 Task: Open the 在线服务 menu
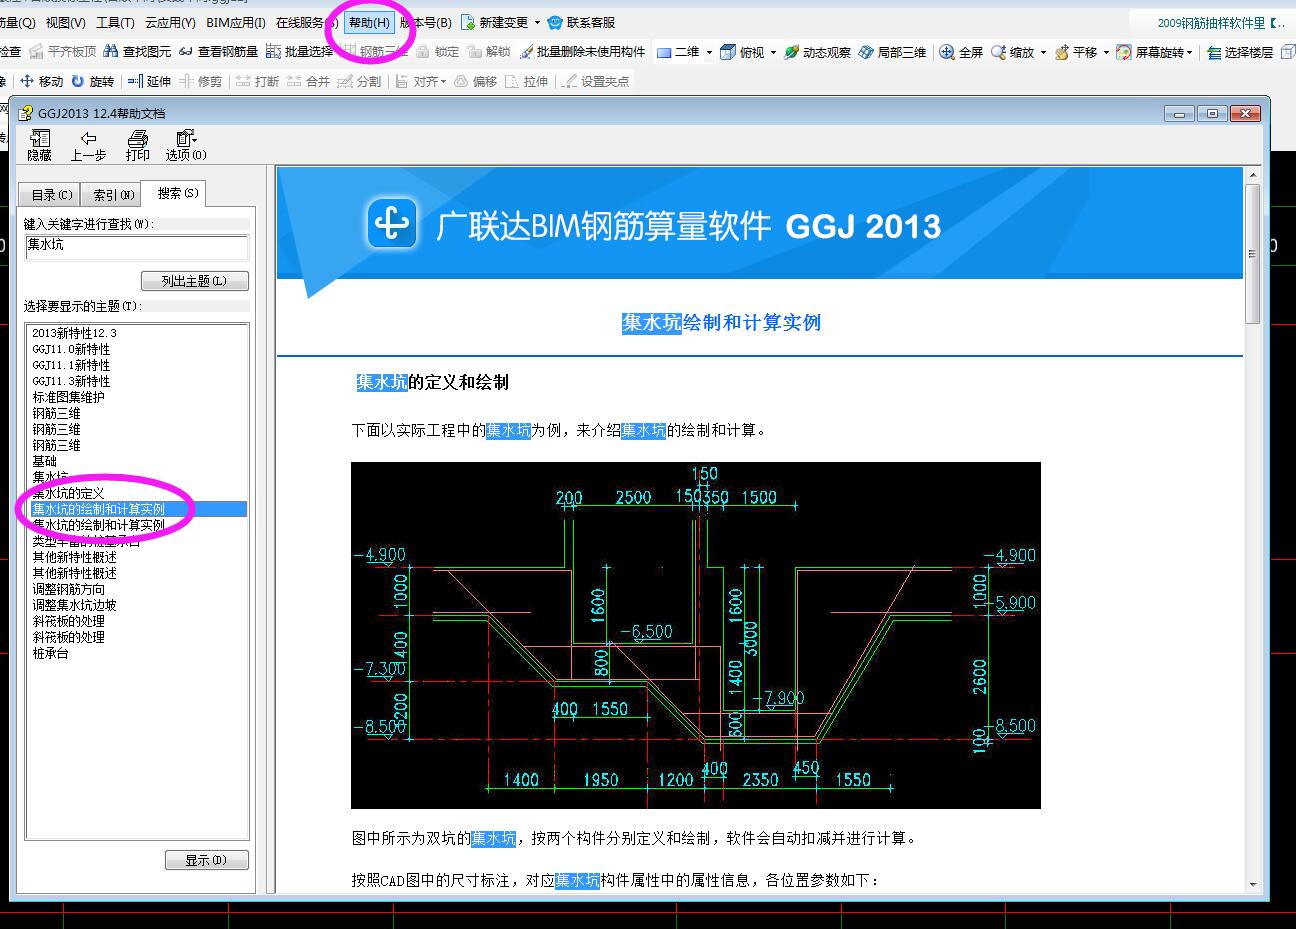click(x=306, y=22)
